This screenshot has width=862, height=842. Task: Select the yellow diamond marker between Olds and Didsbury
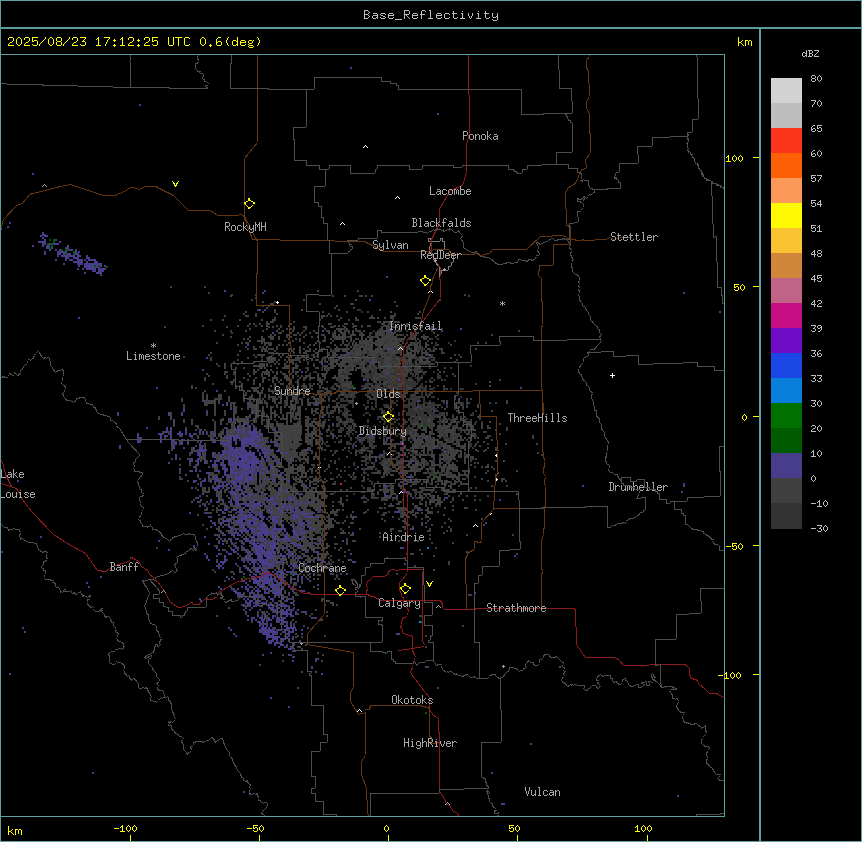(x=388, y=417)
